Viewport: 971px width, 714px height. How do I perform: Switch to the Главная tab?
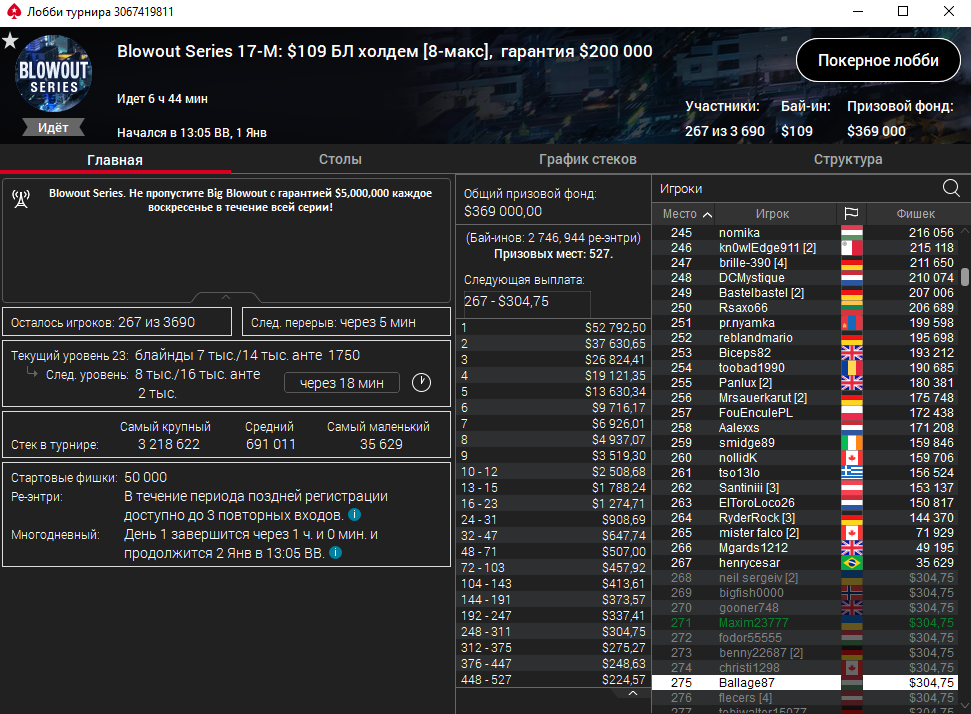(x=115, y=160)
